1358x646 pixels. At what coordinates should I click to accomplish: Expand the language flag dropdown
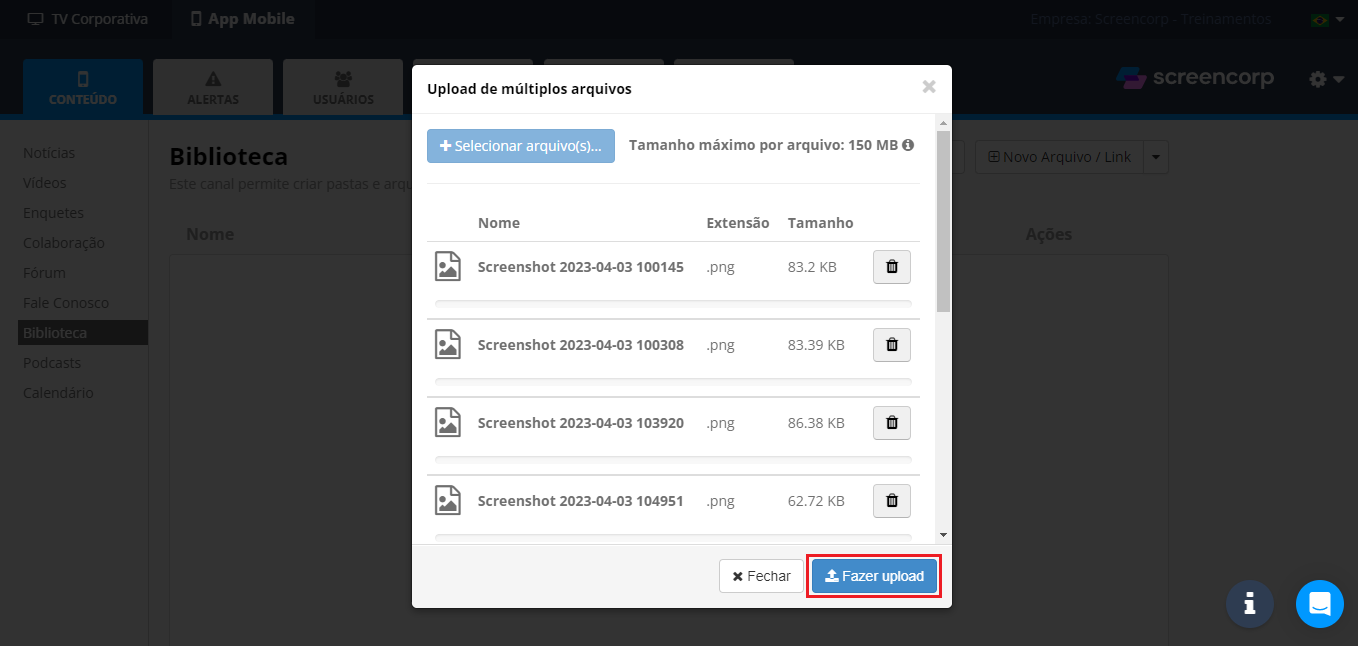pyautogui.click(x=1326, y=20)
